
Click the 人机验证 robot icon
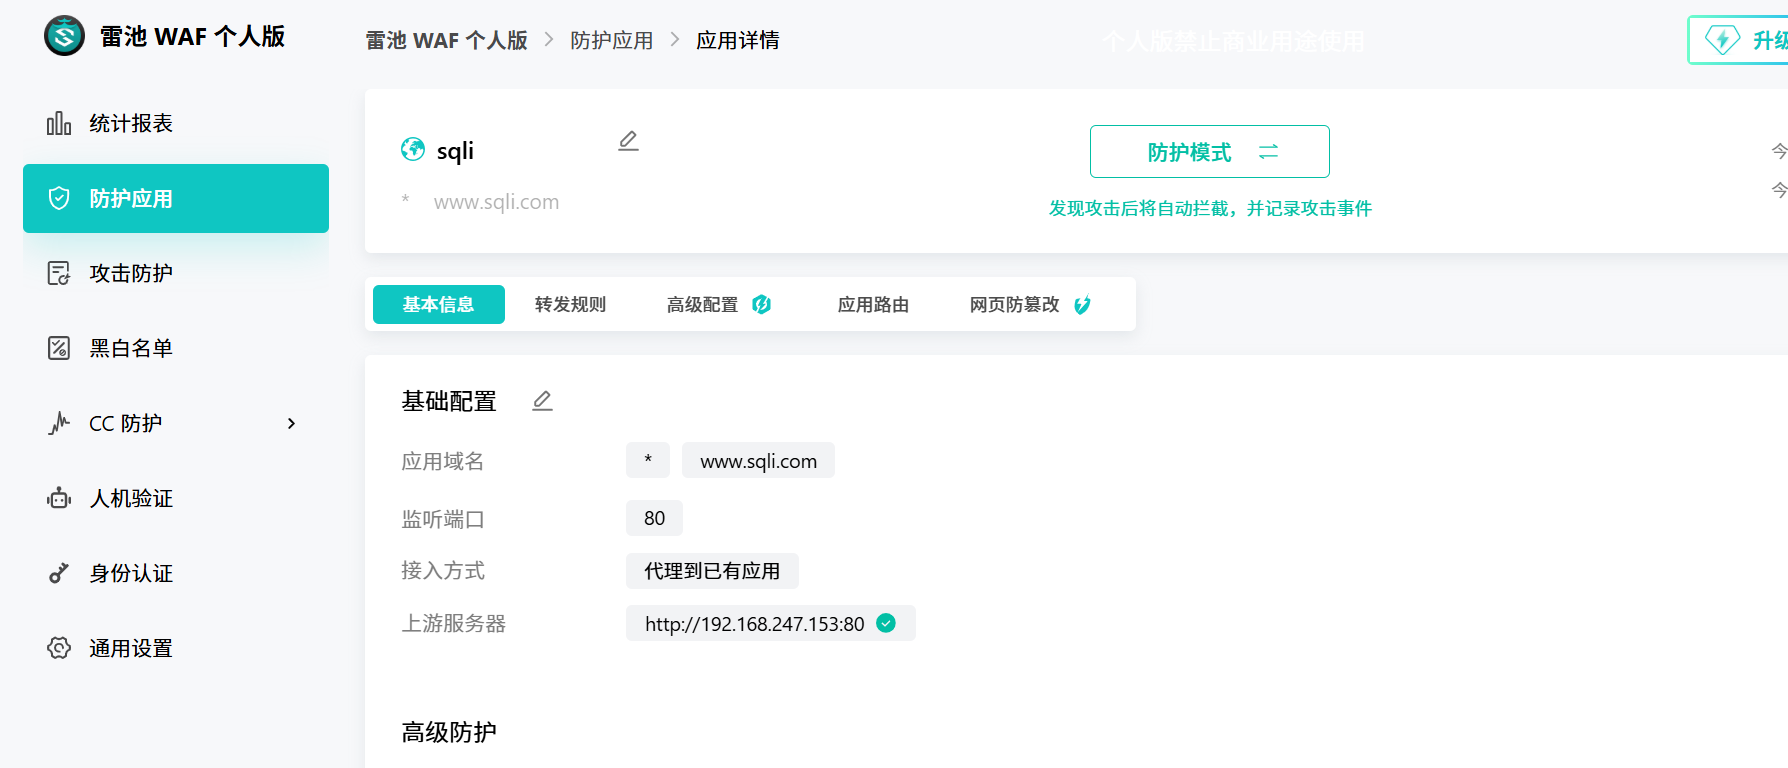pos(59,498)
